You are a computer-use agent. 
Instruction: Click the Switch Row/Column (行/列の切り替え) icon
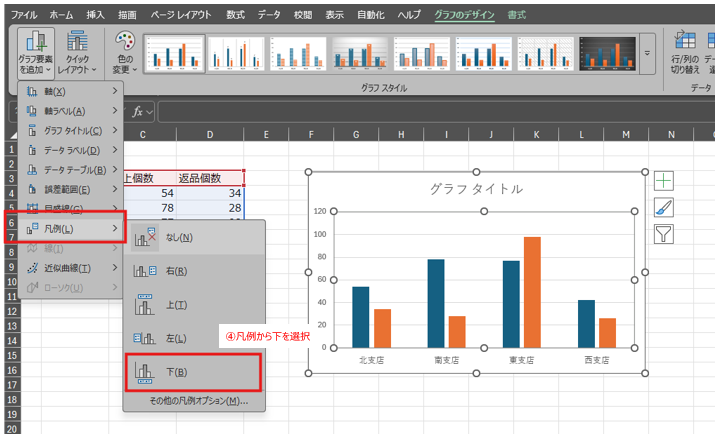tap(686, 52)
